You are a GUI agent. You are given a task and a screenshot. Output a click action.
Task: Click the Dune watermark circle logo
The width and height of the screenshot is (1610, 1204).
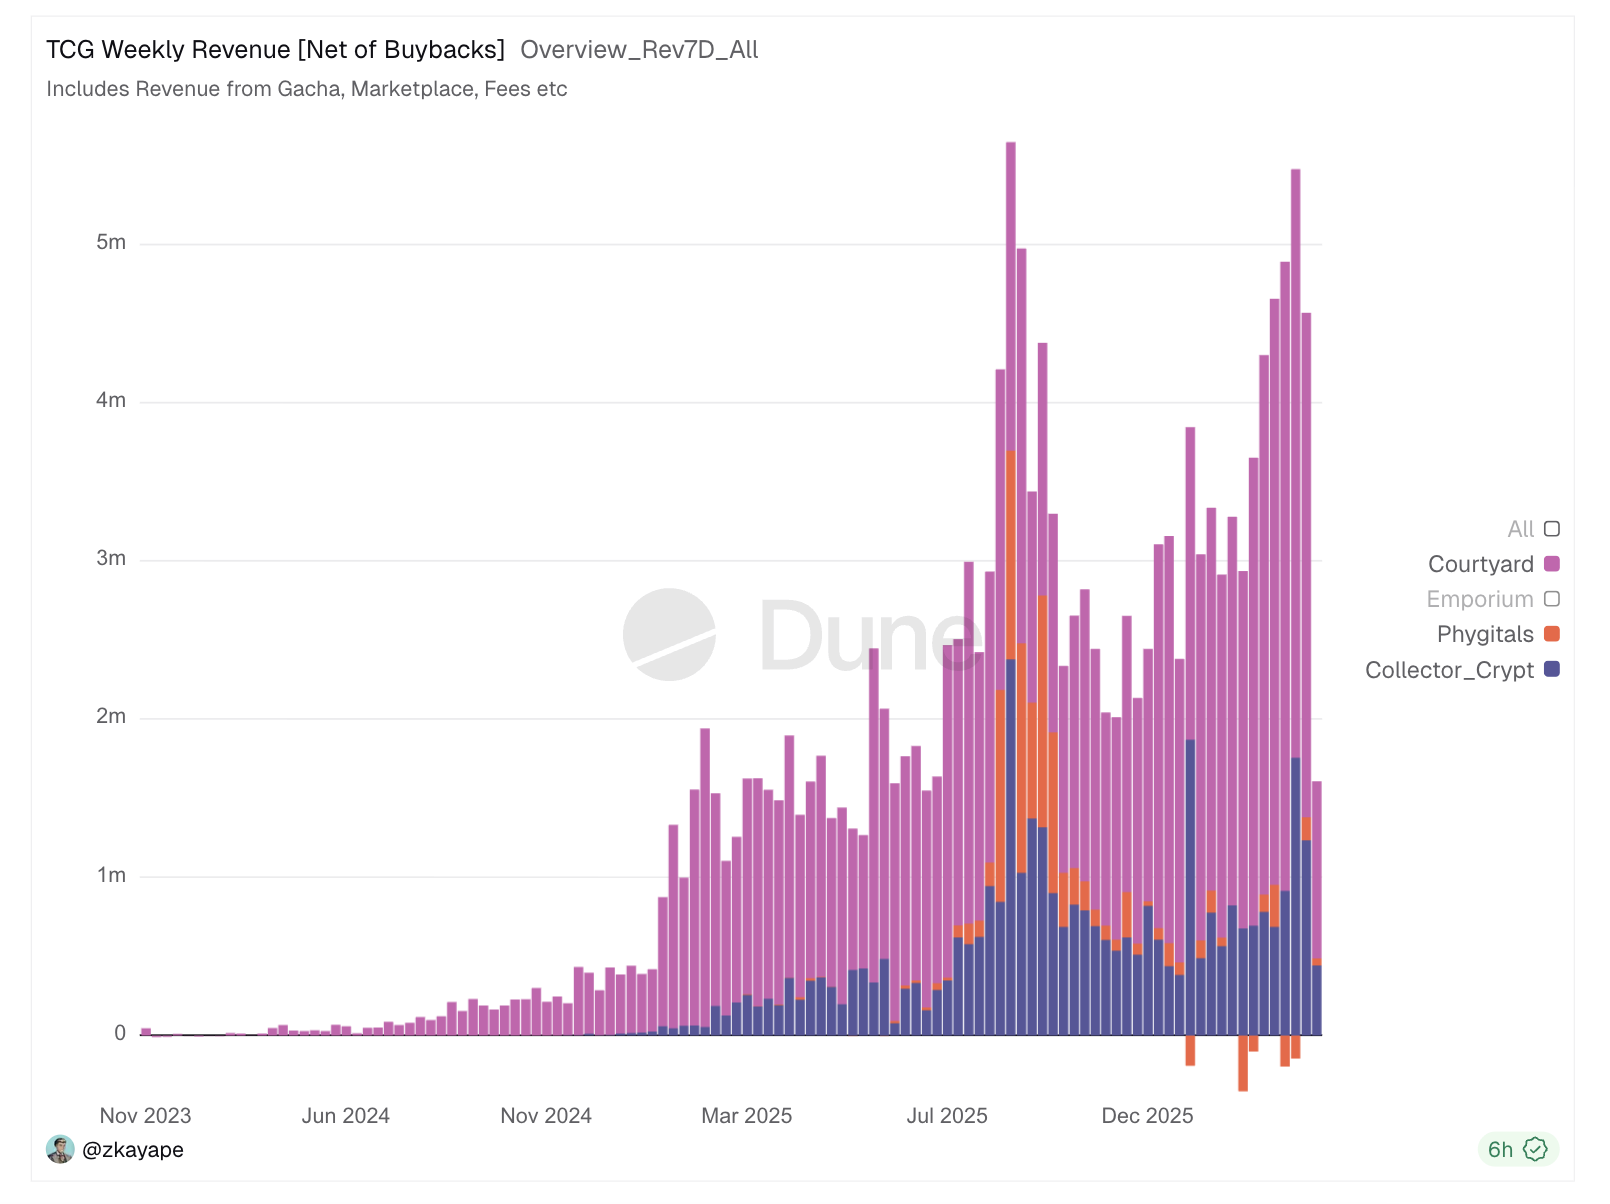pos(669,635)
